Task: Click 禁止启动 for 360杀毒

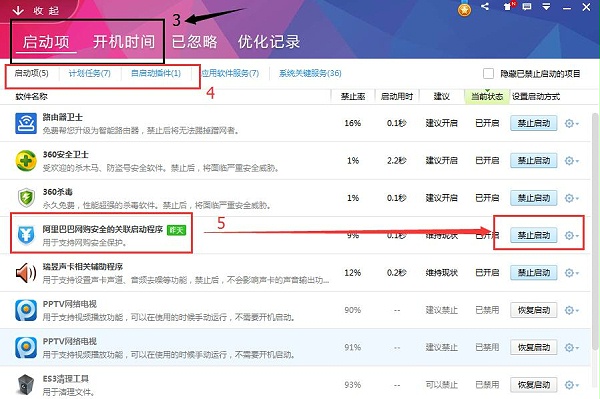Action: click(x=533, y=198)
